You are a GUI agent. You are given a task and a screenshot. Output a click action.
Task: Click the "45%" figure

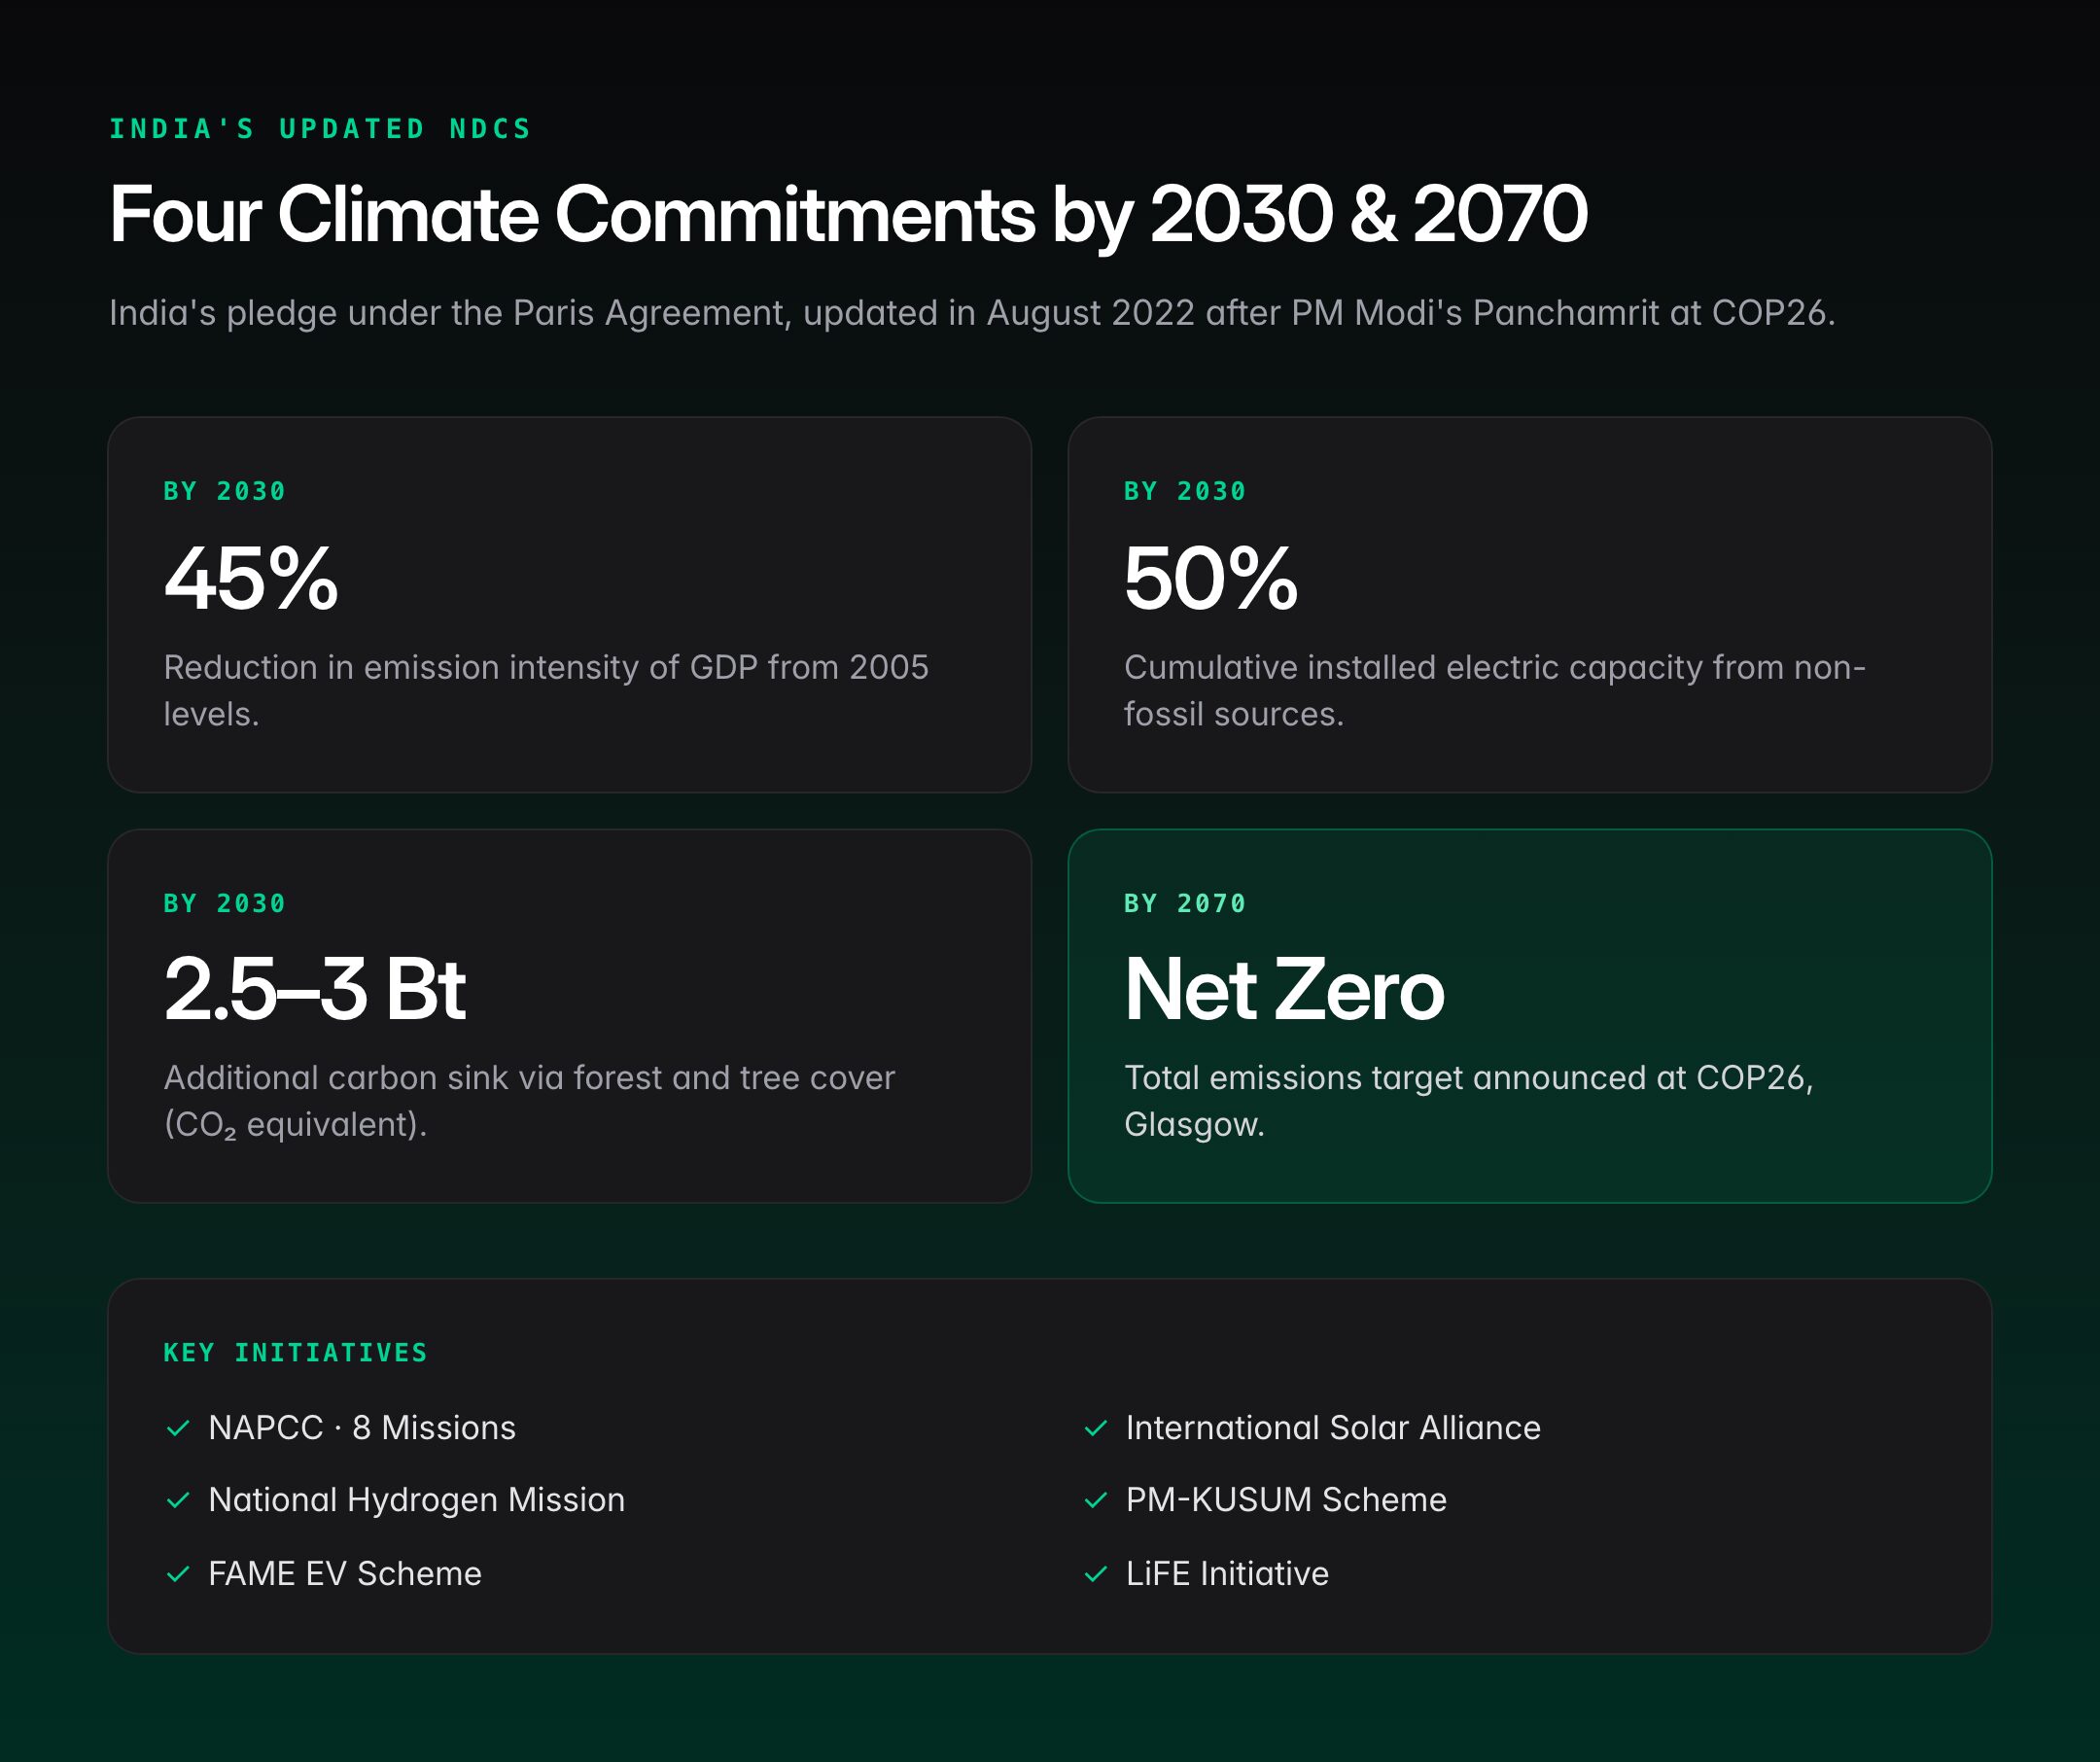pos(252,578)
